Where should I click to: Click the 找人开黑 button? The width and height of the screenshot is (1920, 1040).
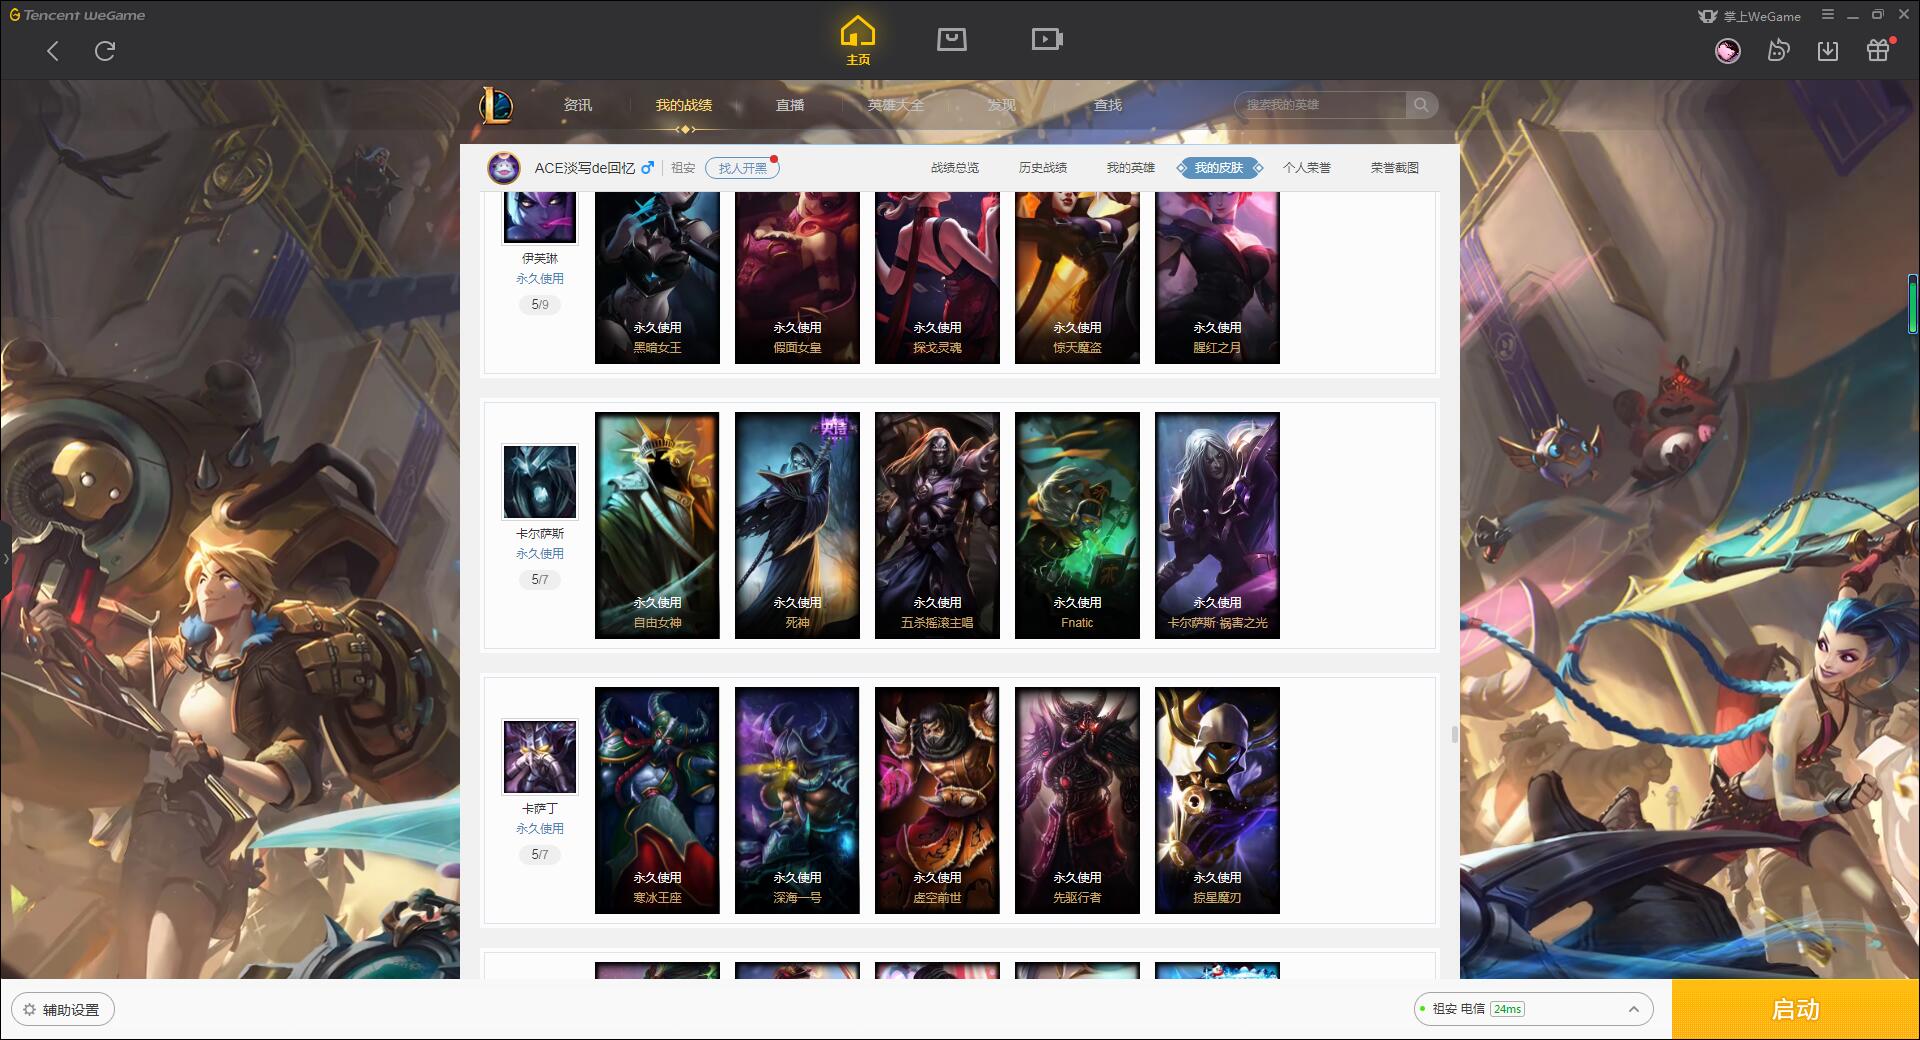click(x=742, y=168)
